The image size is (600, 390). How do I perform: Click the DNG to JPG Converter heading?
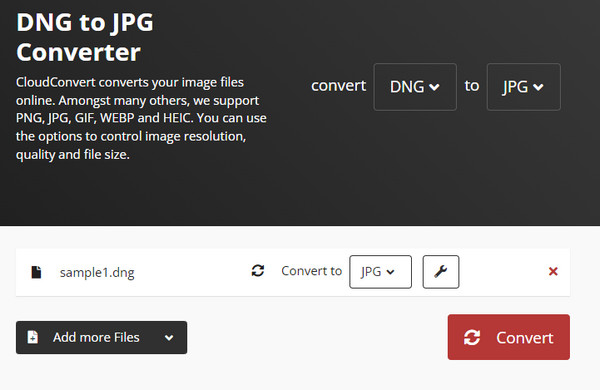point(85,37)
